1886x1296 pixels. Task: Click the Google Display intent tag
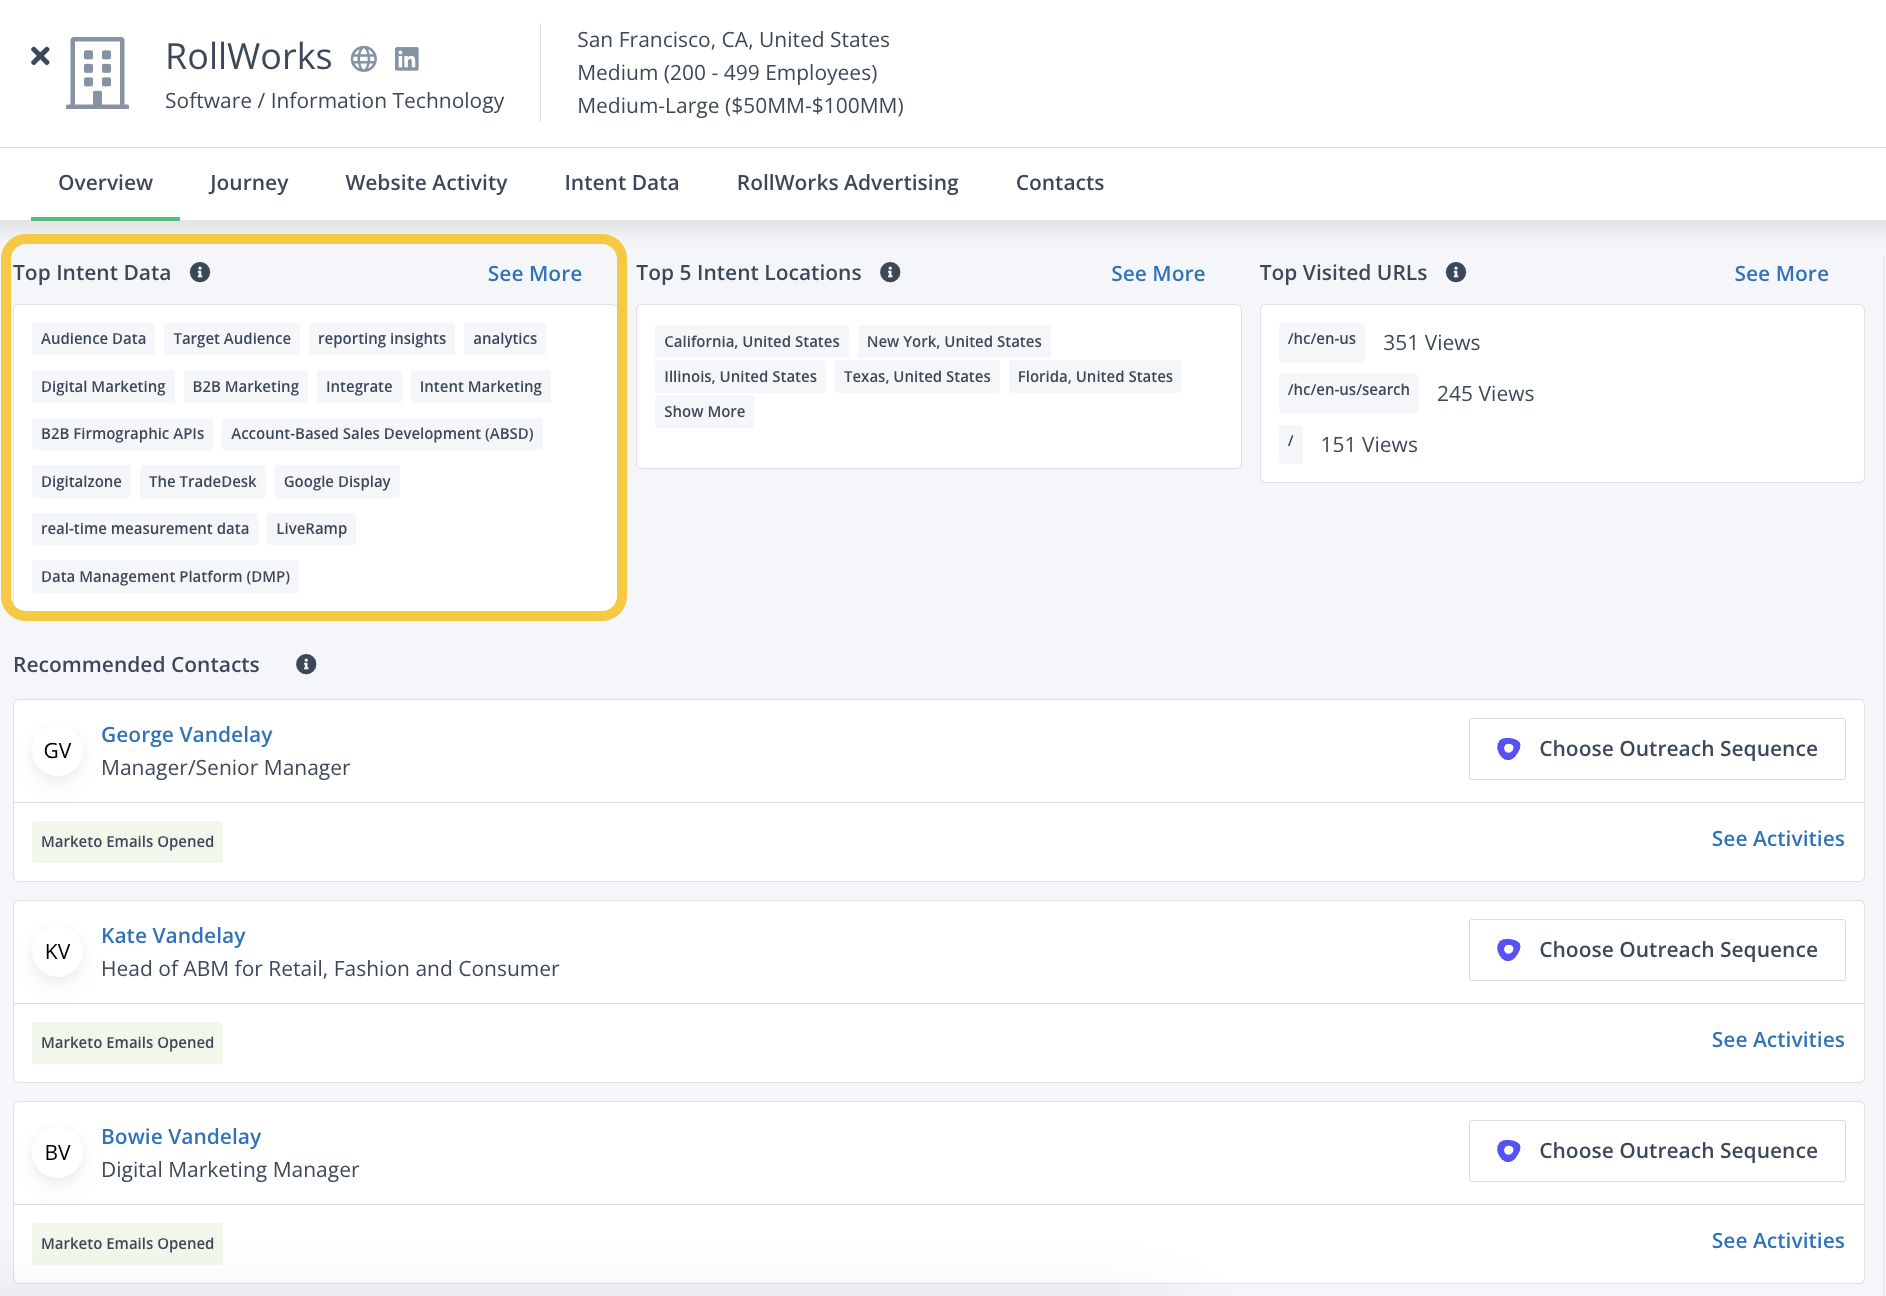(x=337, y=482)
